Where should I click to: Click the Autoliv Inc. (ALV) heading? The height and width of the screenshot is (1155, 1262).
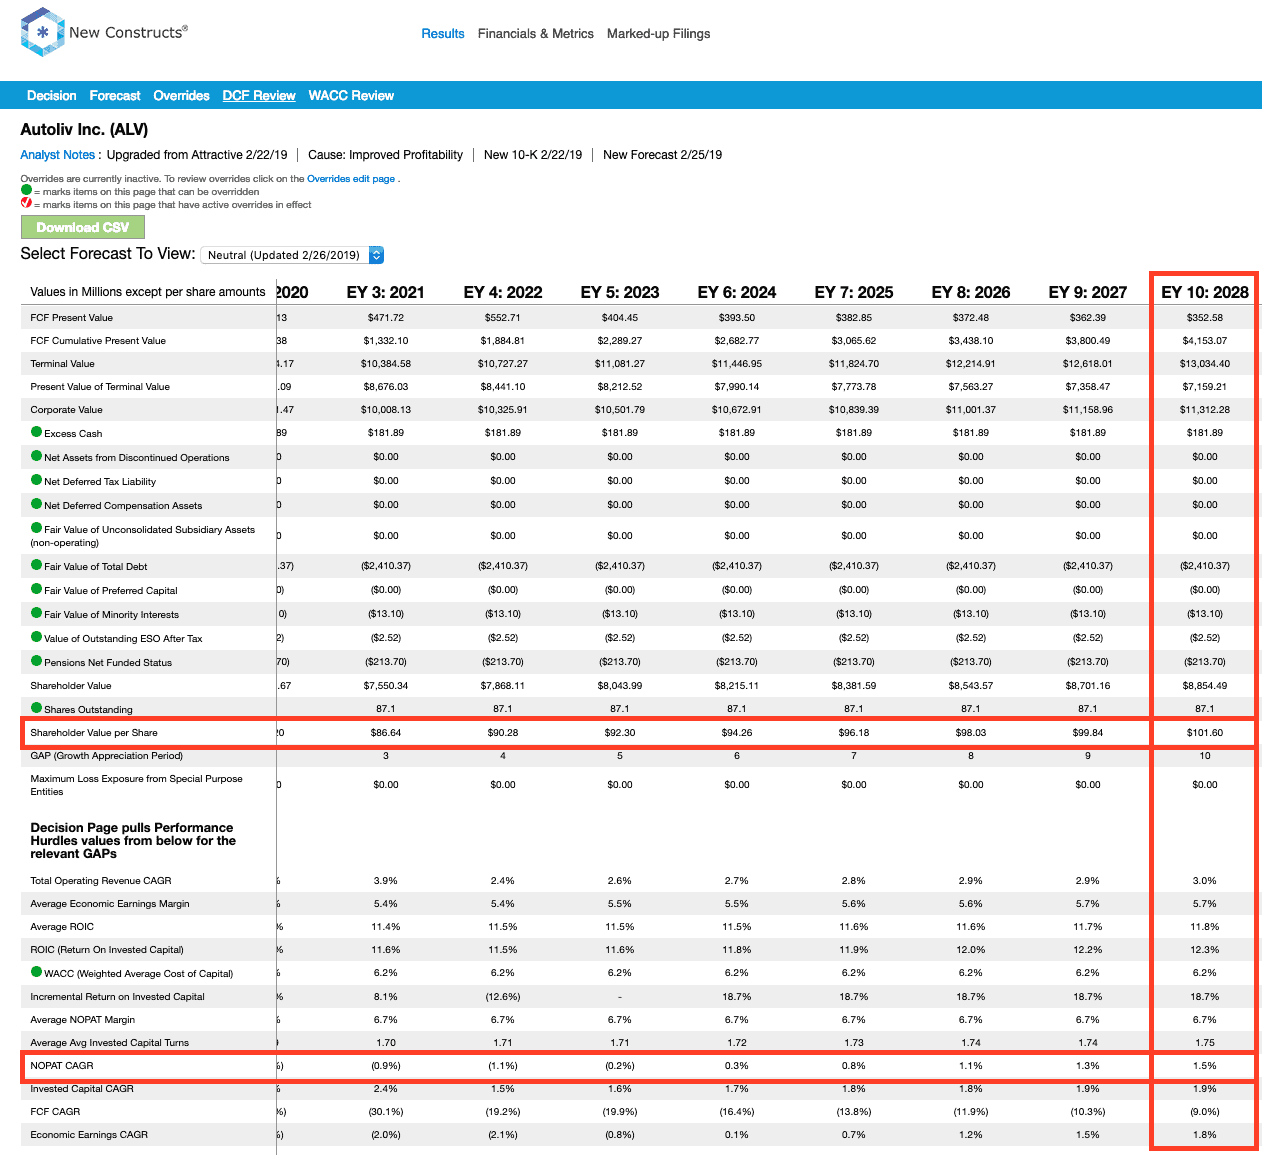[x=84, y=130]
